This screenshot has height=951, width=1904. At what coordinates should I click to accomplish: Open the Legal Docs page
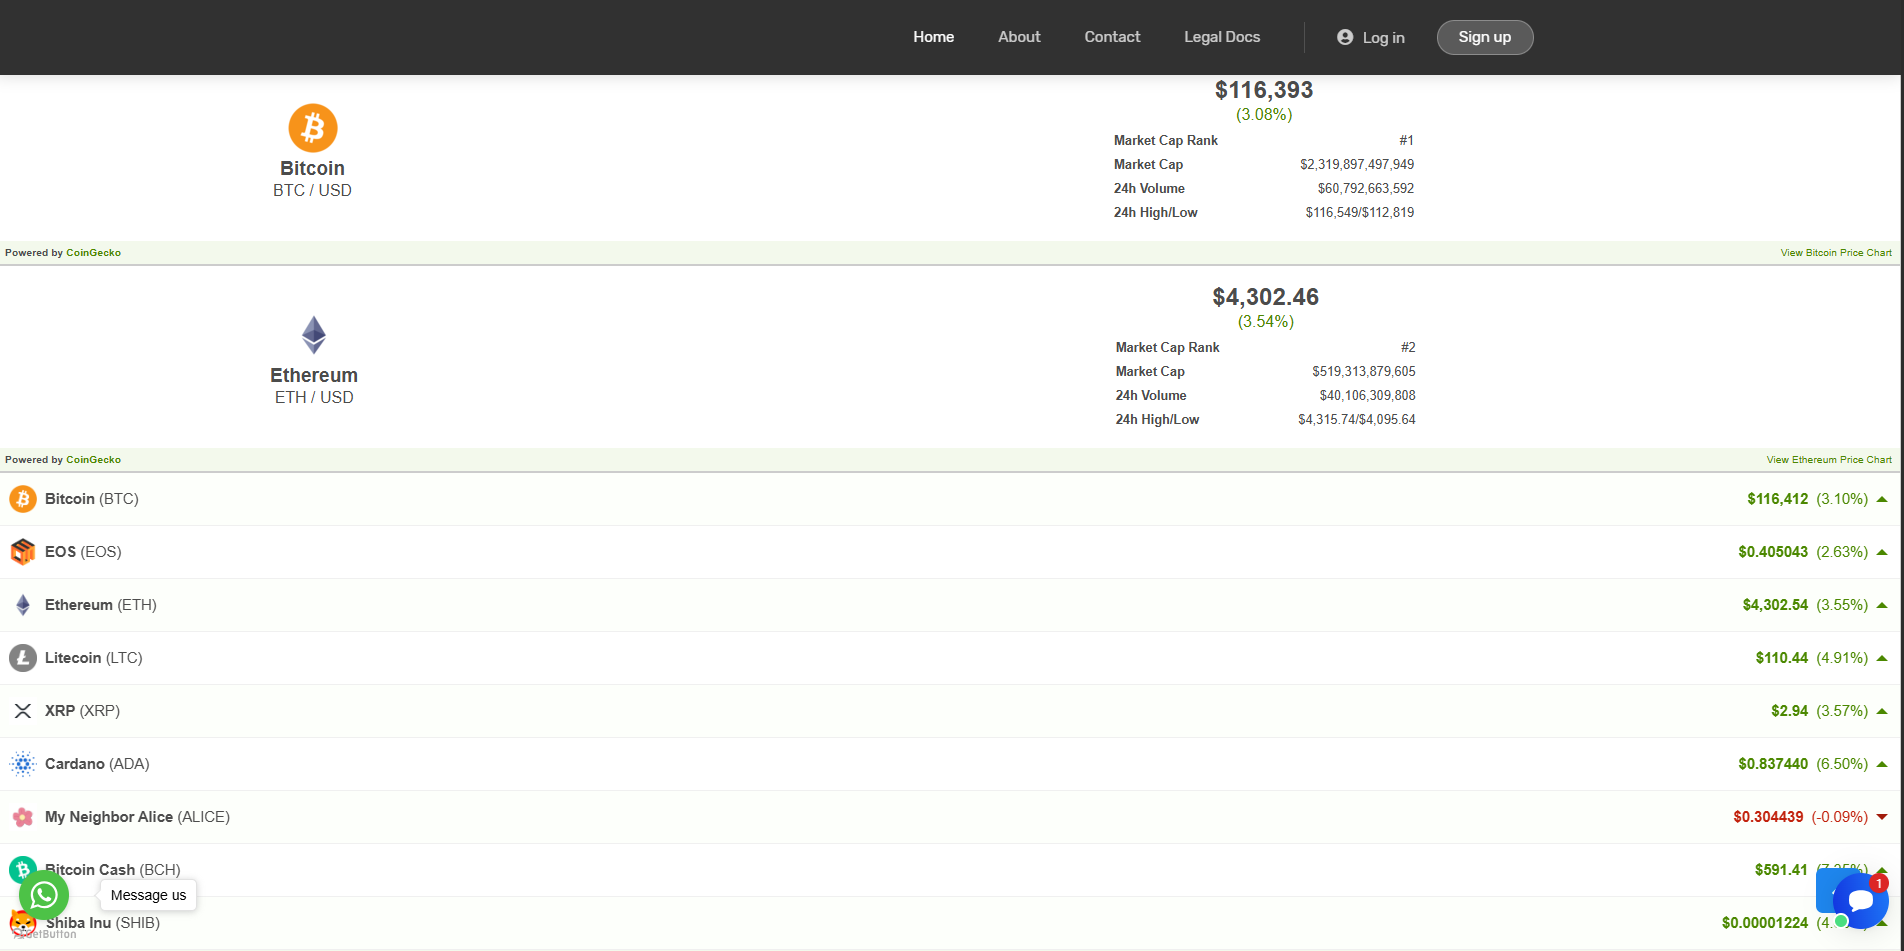1222,37
